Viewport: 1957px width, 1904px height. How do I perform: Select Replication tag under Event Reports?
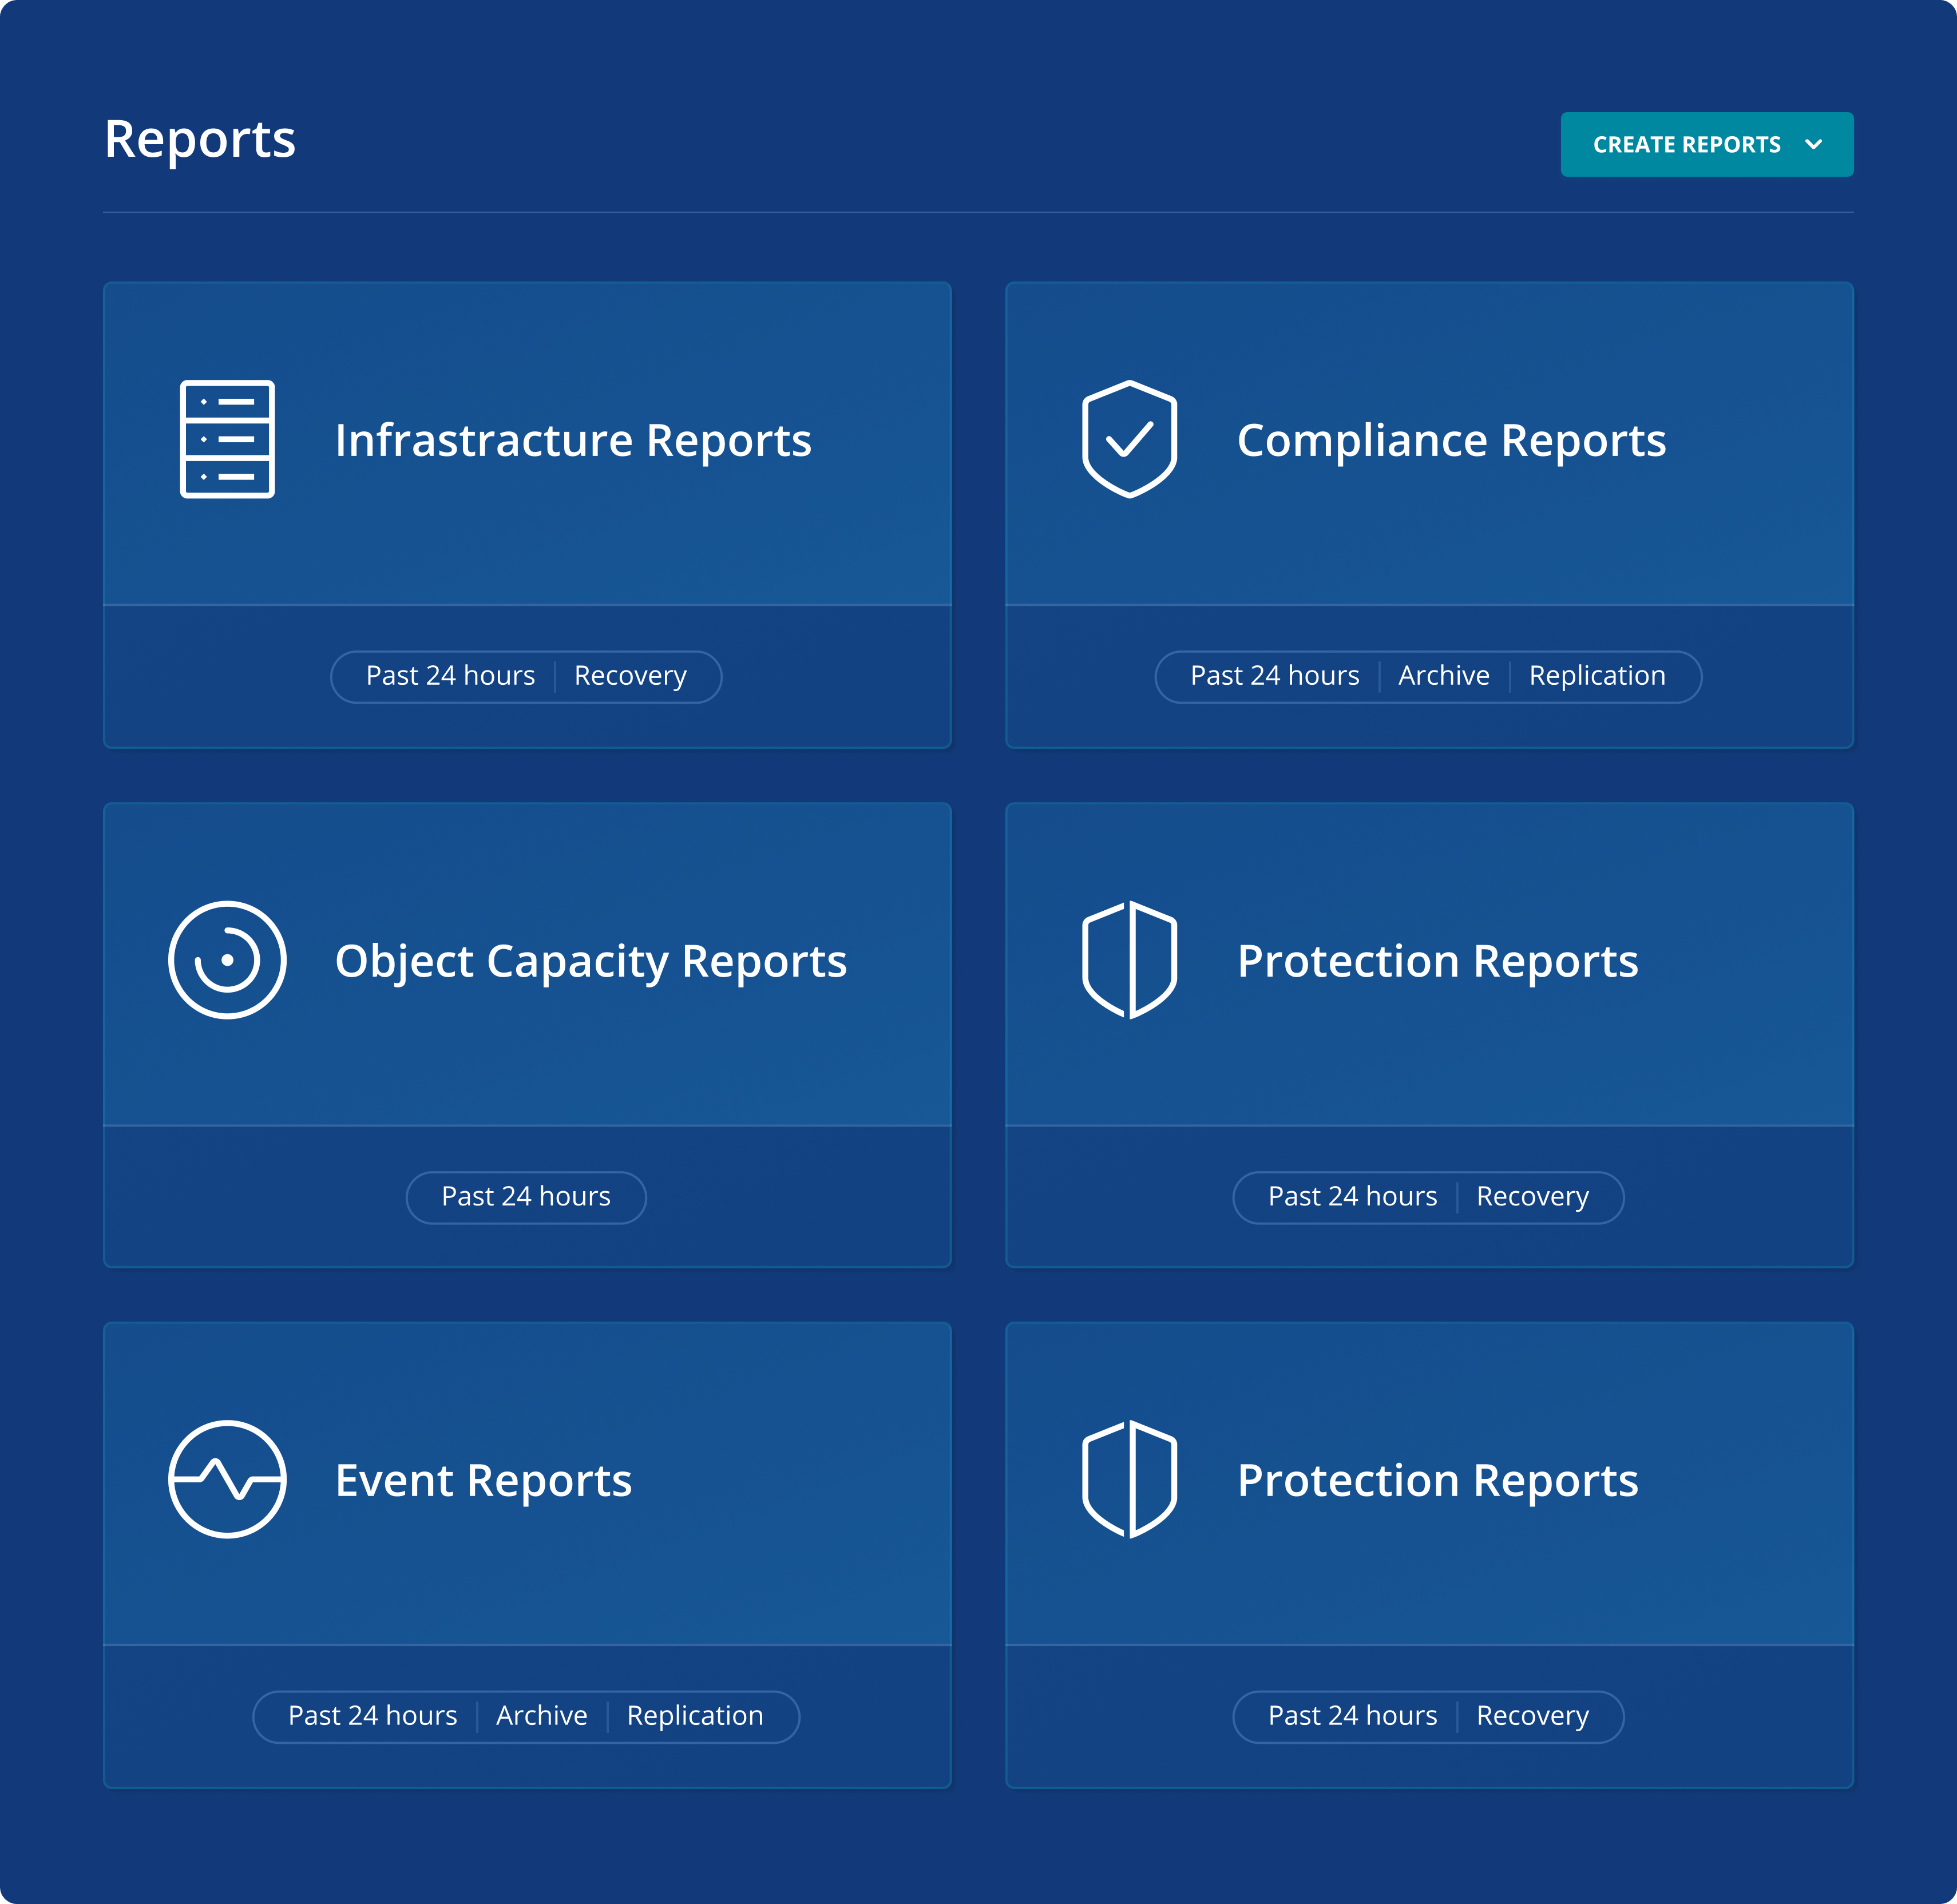pos(694,1716)
